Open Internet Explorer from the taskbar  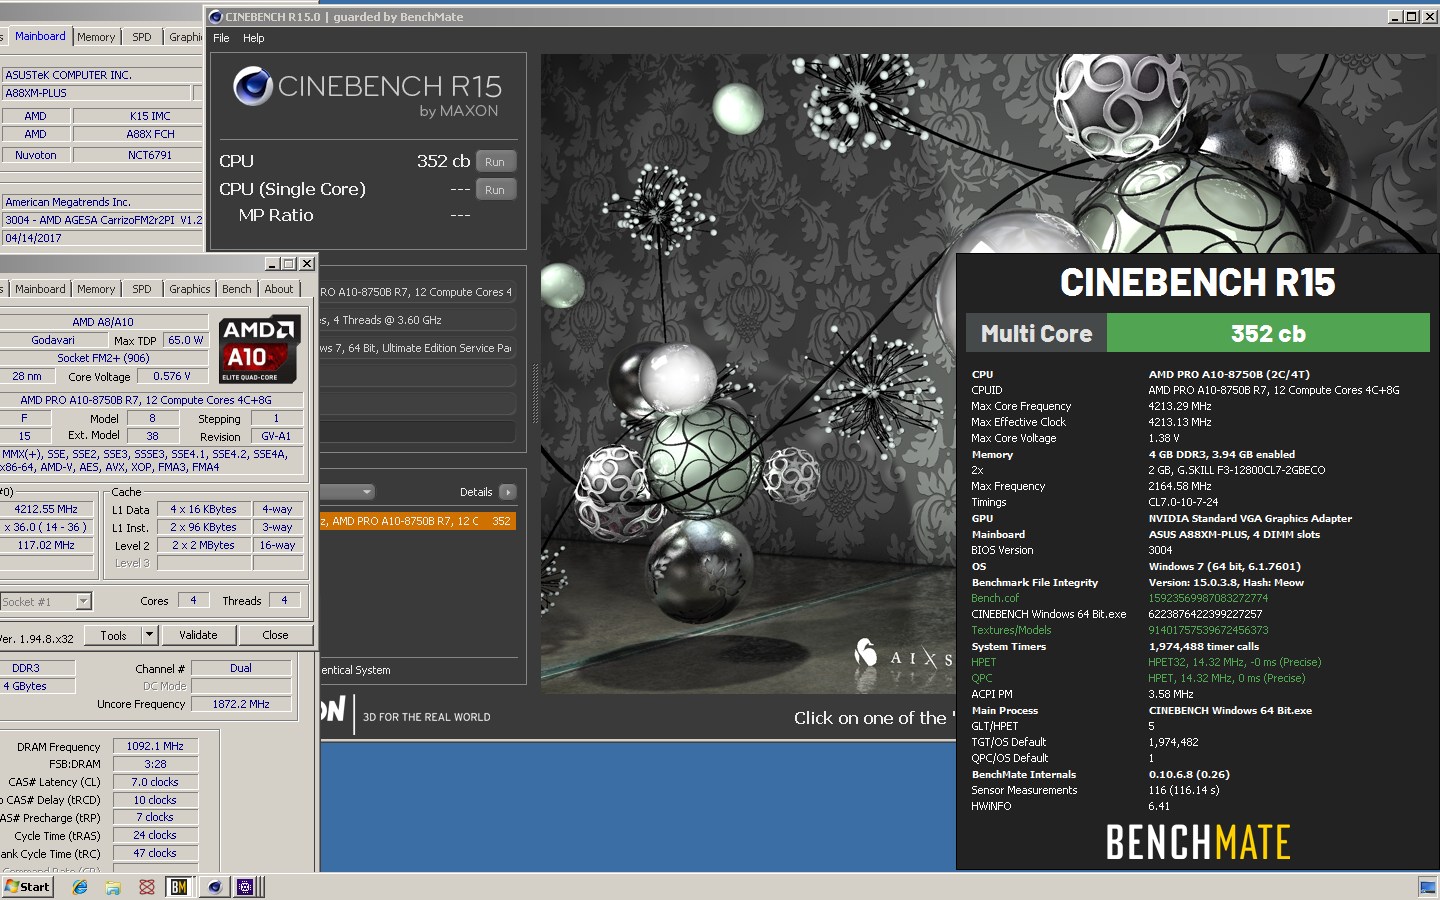click(80, 887)
